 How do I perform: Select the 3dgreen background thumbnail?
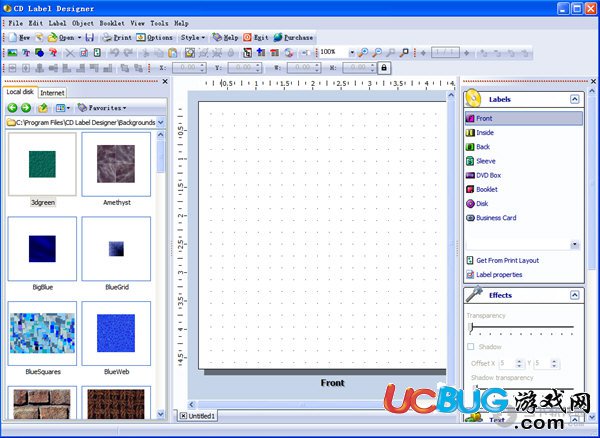[x=42, y=164]
